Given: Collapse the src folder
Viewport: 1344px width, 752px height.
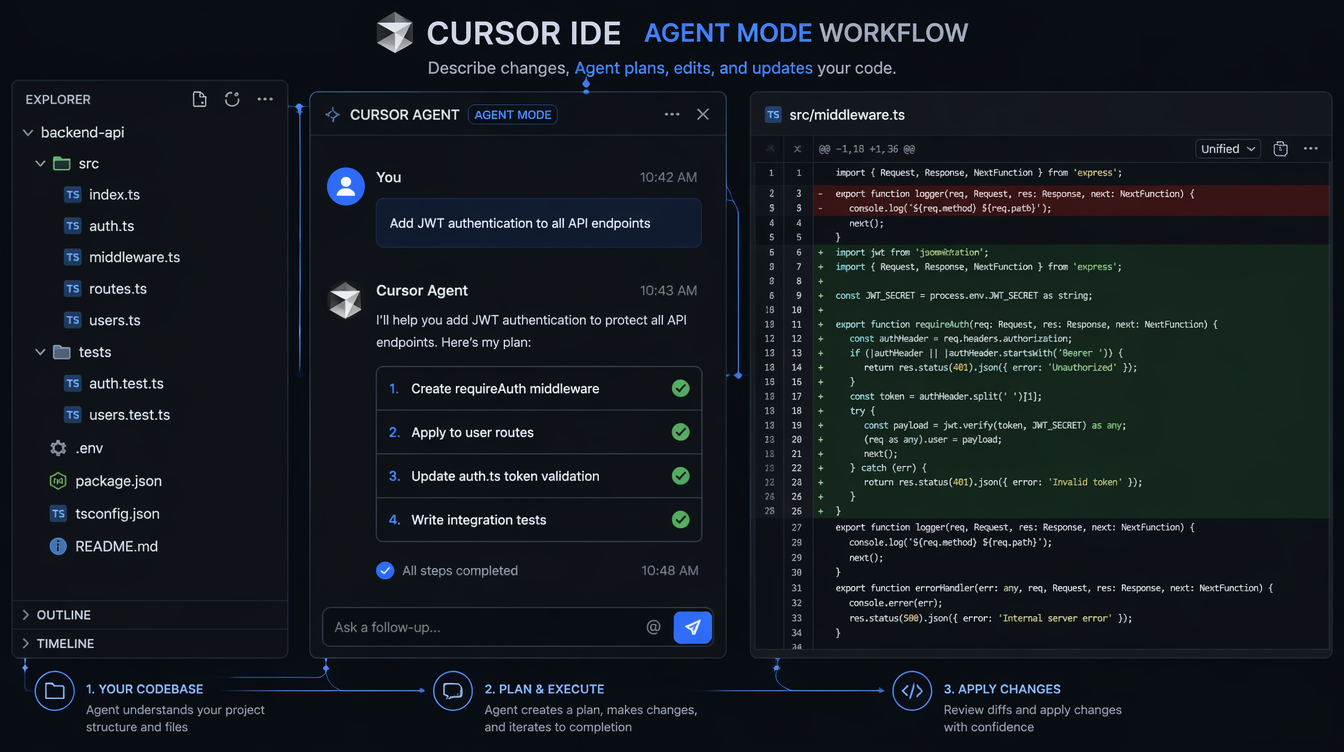Looking at the screenshot, I should click(40, 163).
